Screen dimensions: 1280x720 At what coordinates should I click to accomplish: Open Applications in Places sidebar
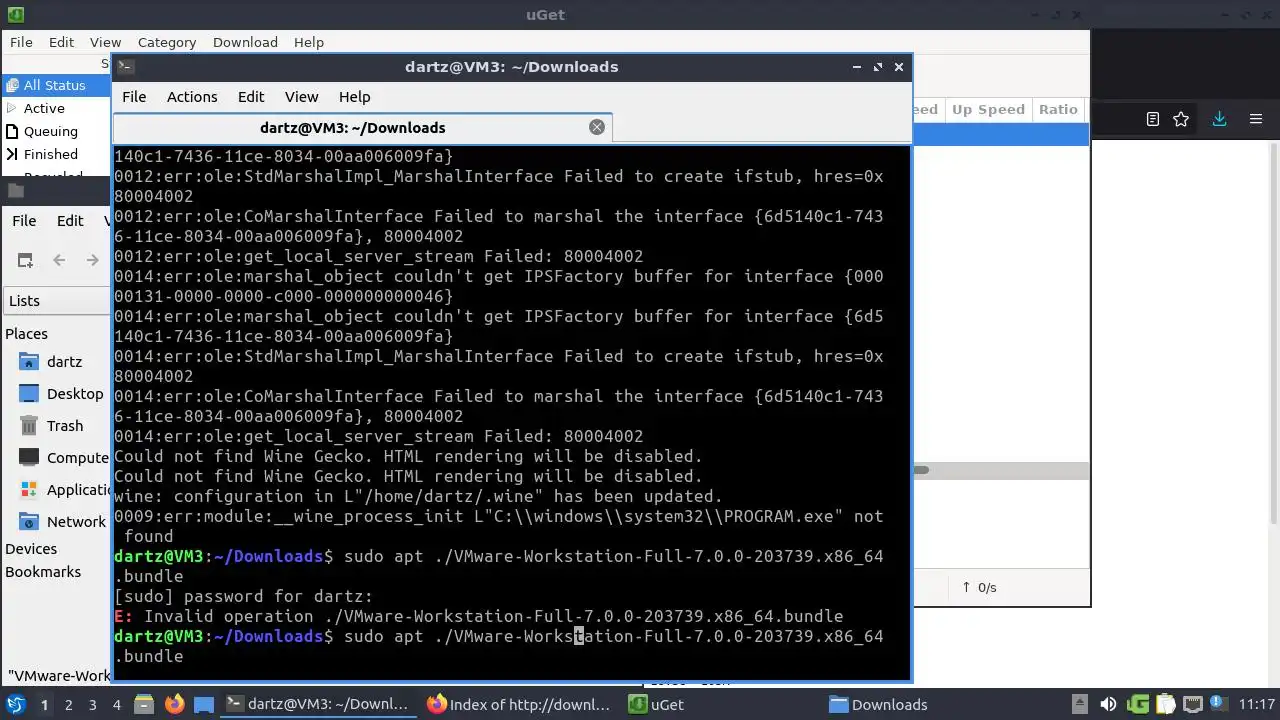[x=64, y=490]
